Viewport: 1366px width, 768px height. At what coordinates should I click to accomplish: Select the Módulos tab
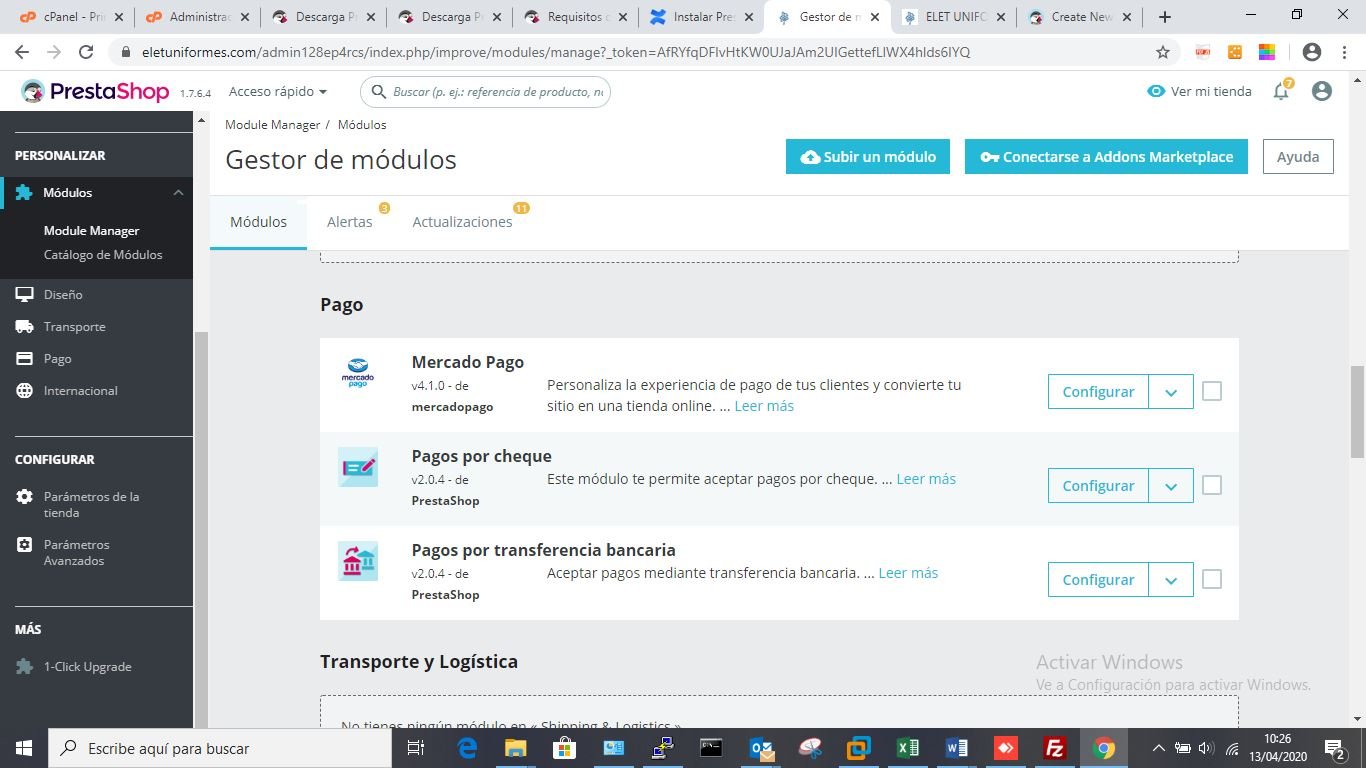point(258,222)
